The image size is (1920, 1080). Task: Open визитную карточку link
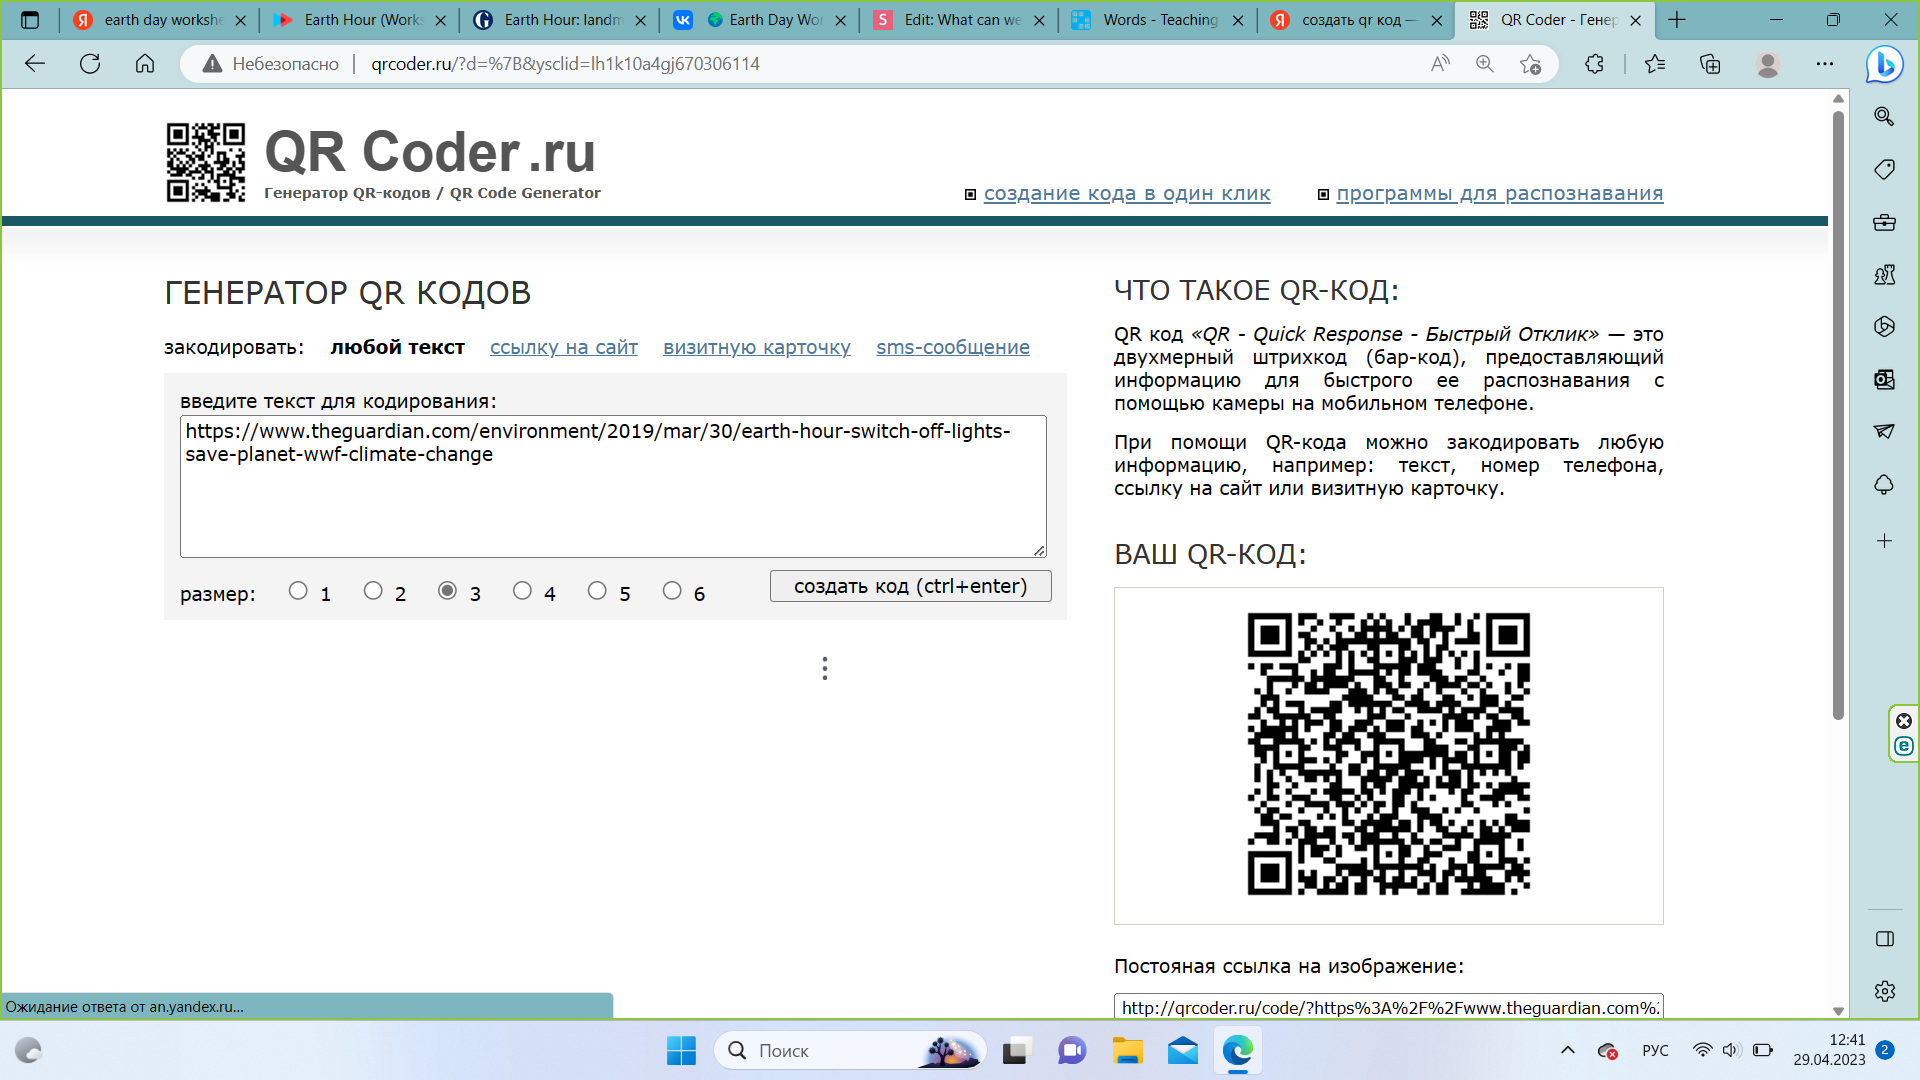[756, 347]
